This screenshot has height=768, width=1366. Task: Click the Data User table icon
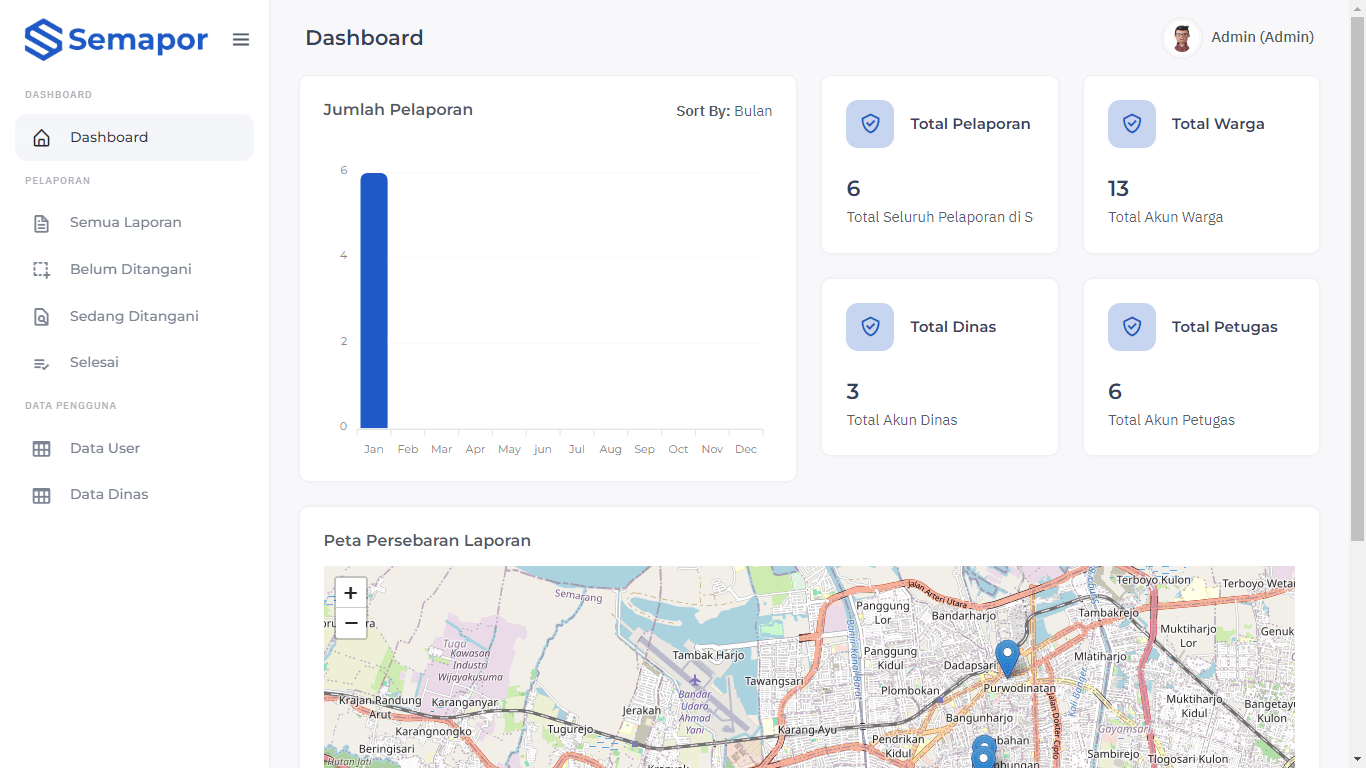coord(41,449)
